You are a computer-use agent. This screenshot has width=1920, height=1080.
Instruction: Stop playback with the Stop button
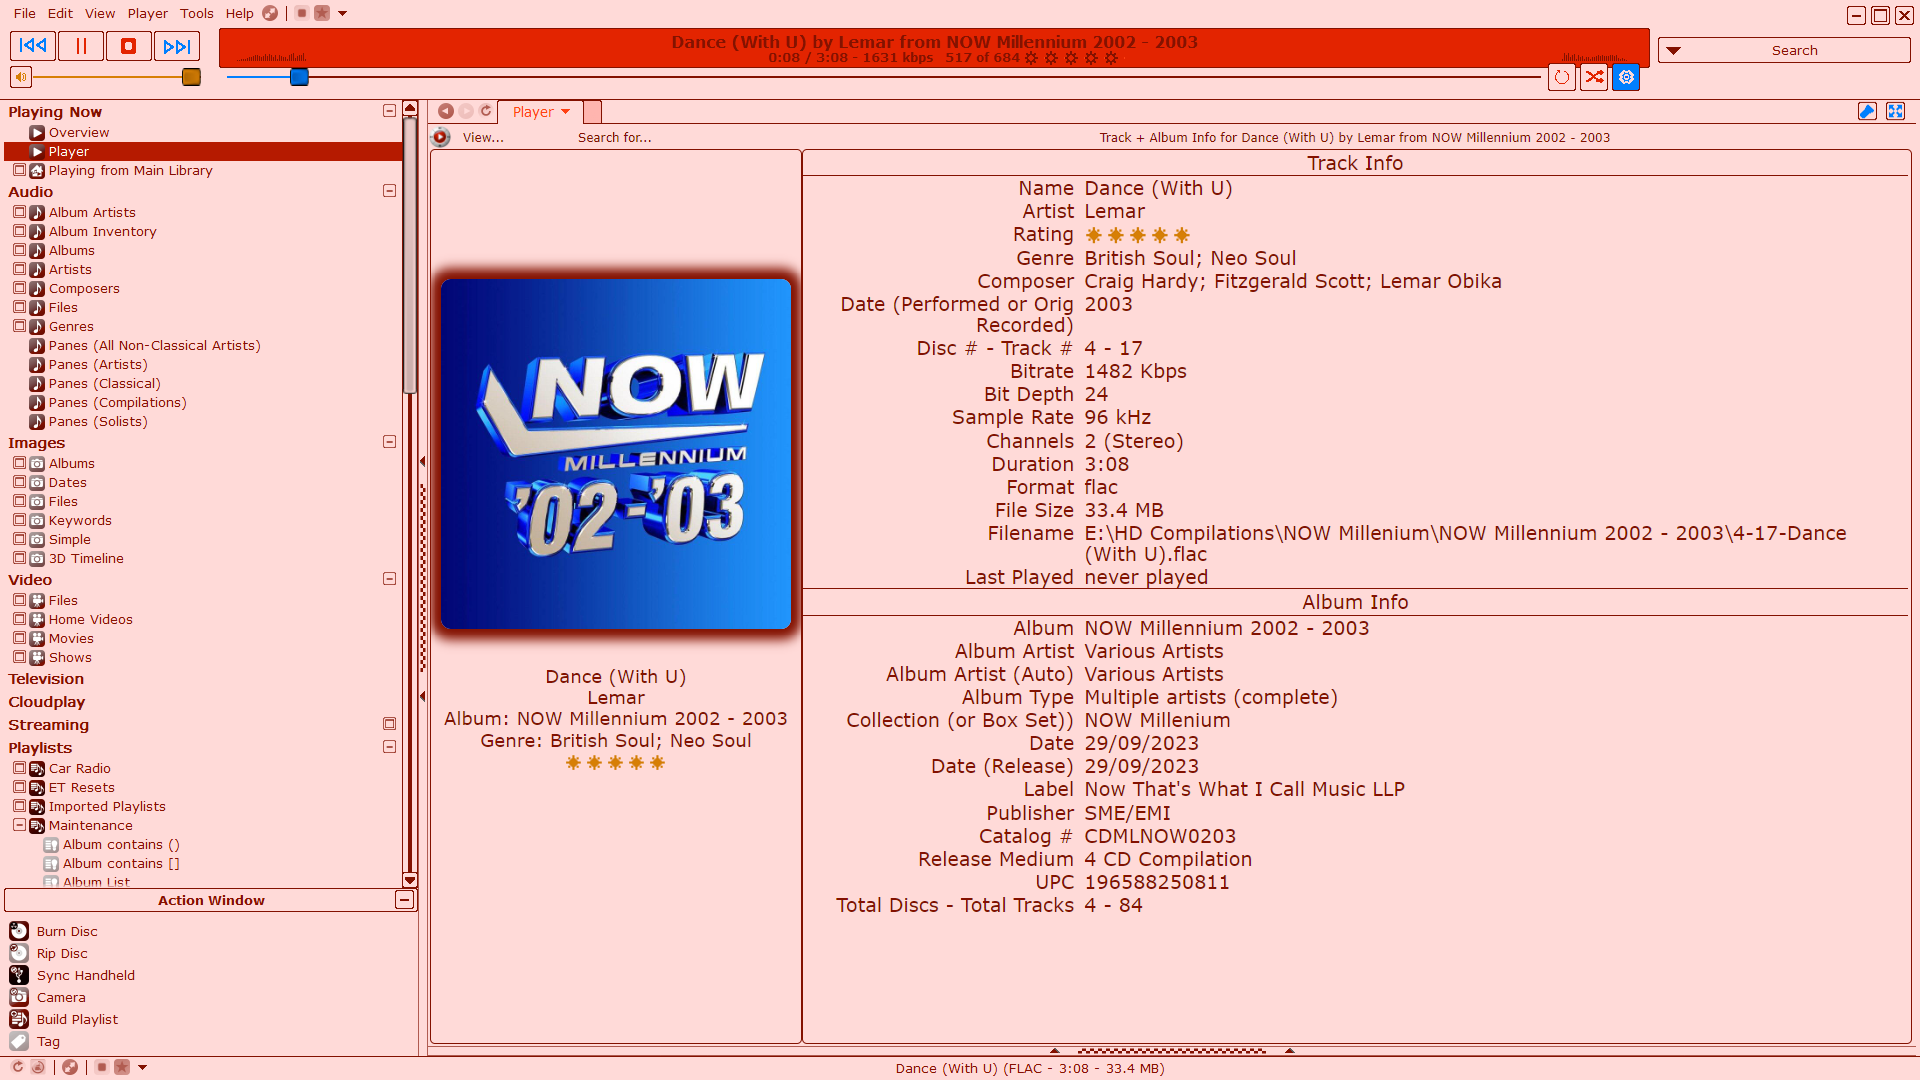click(x=129, y=46)
